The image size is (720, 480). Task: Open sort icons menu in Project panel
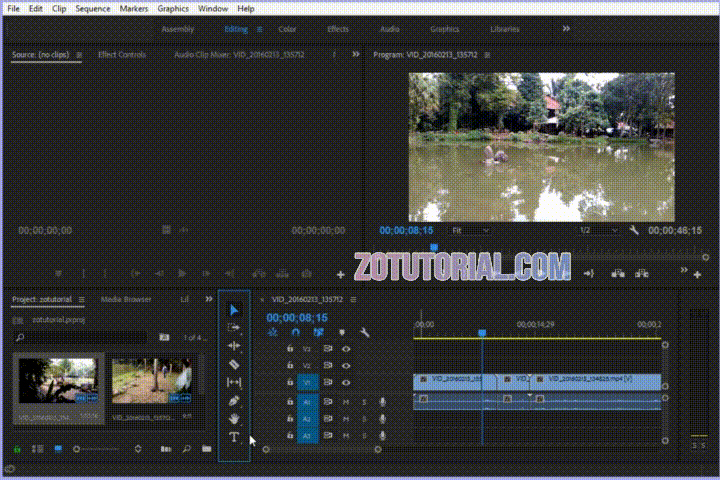coord(138,449)
